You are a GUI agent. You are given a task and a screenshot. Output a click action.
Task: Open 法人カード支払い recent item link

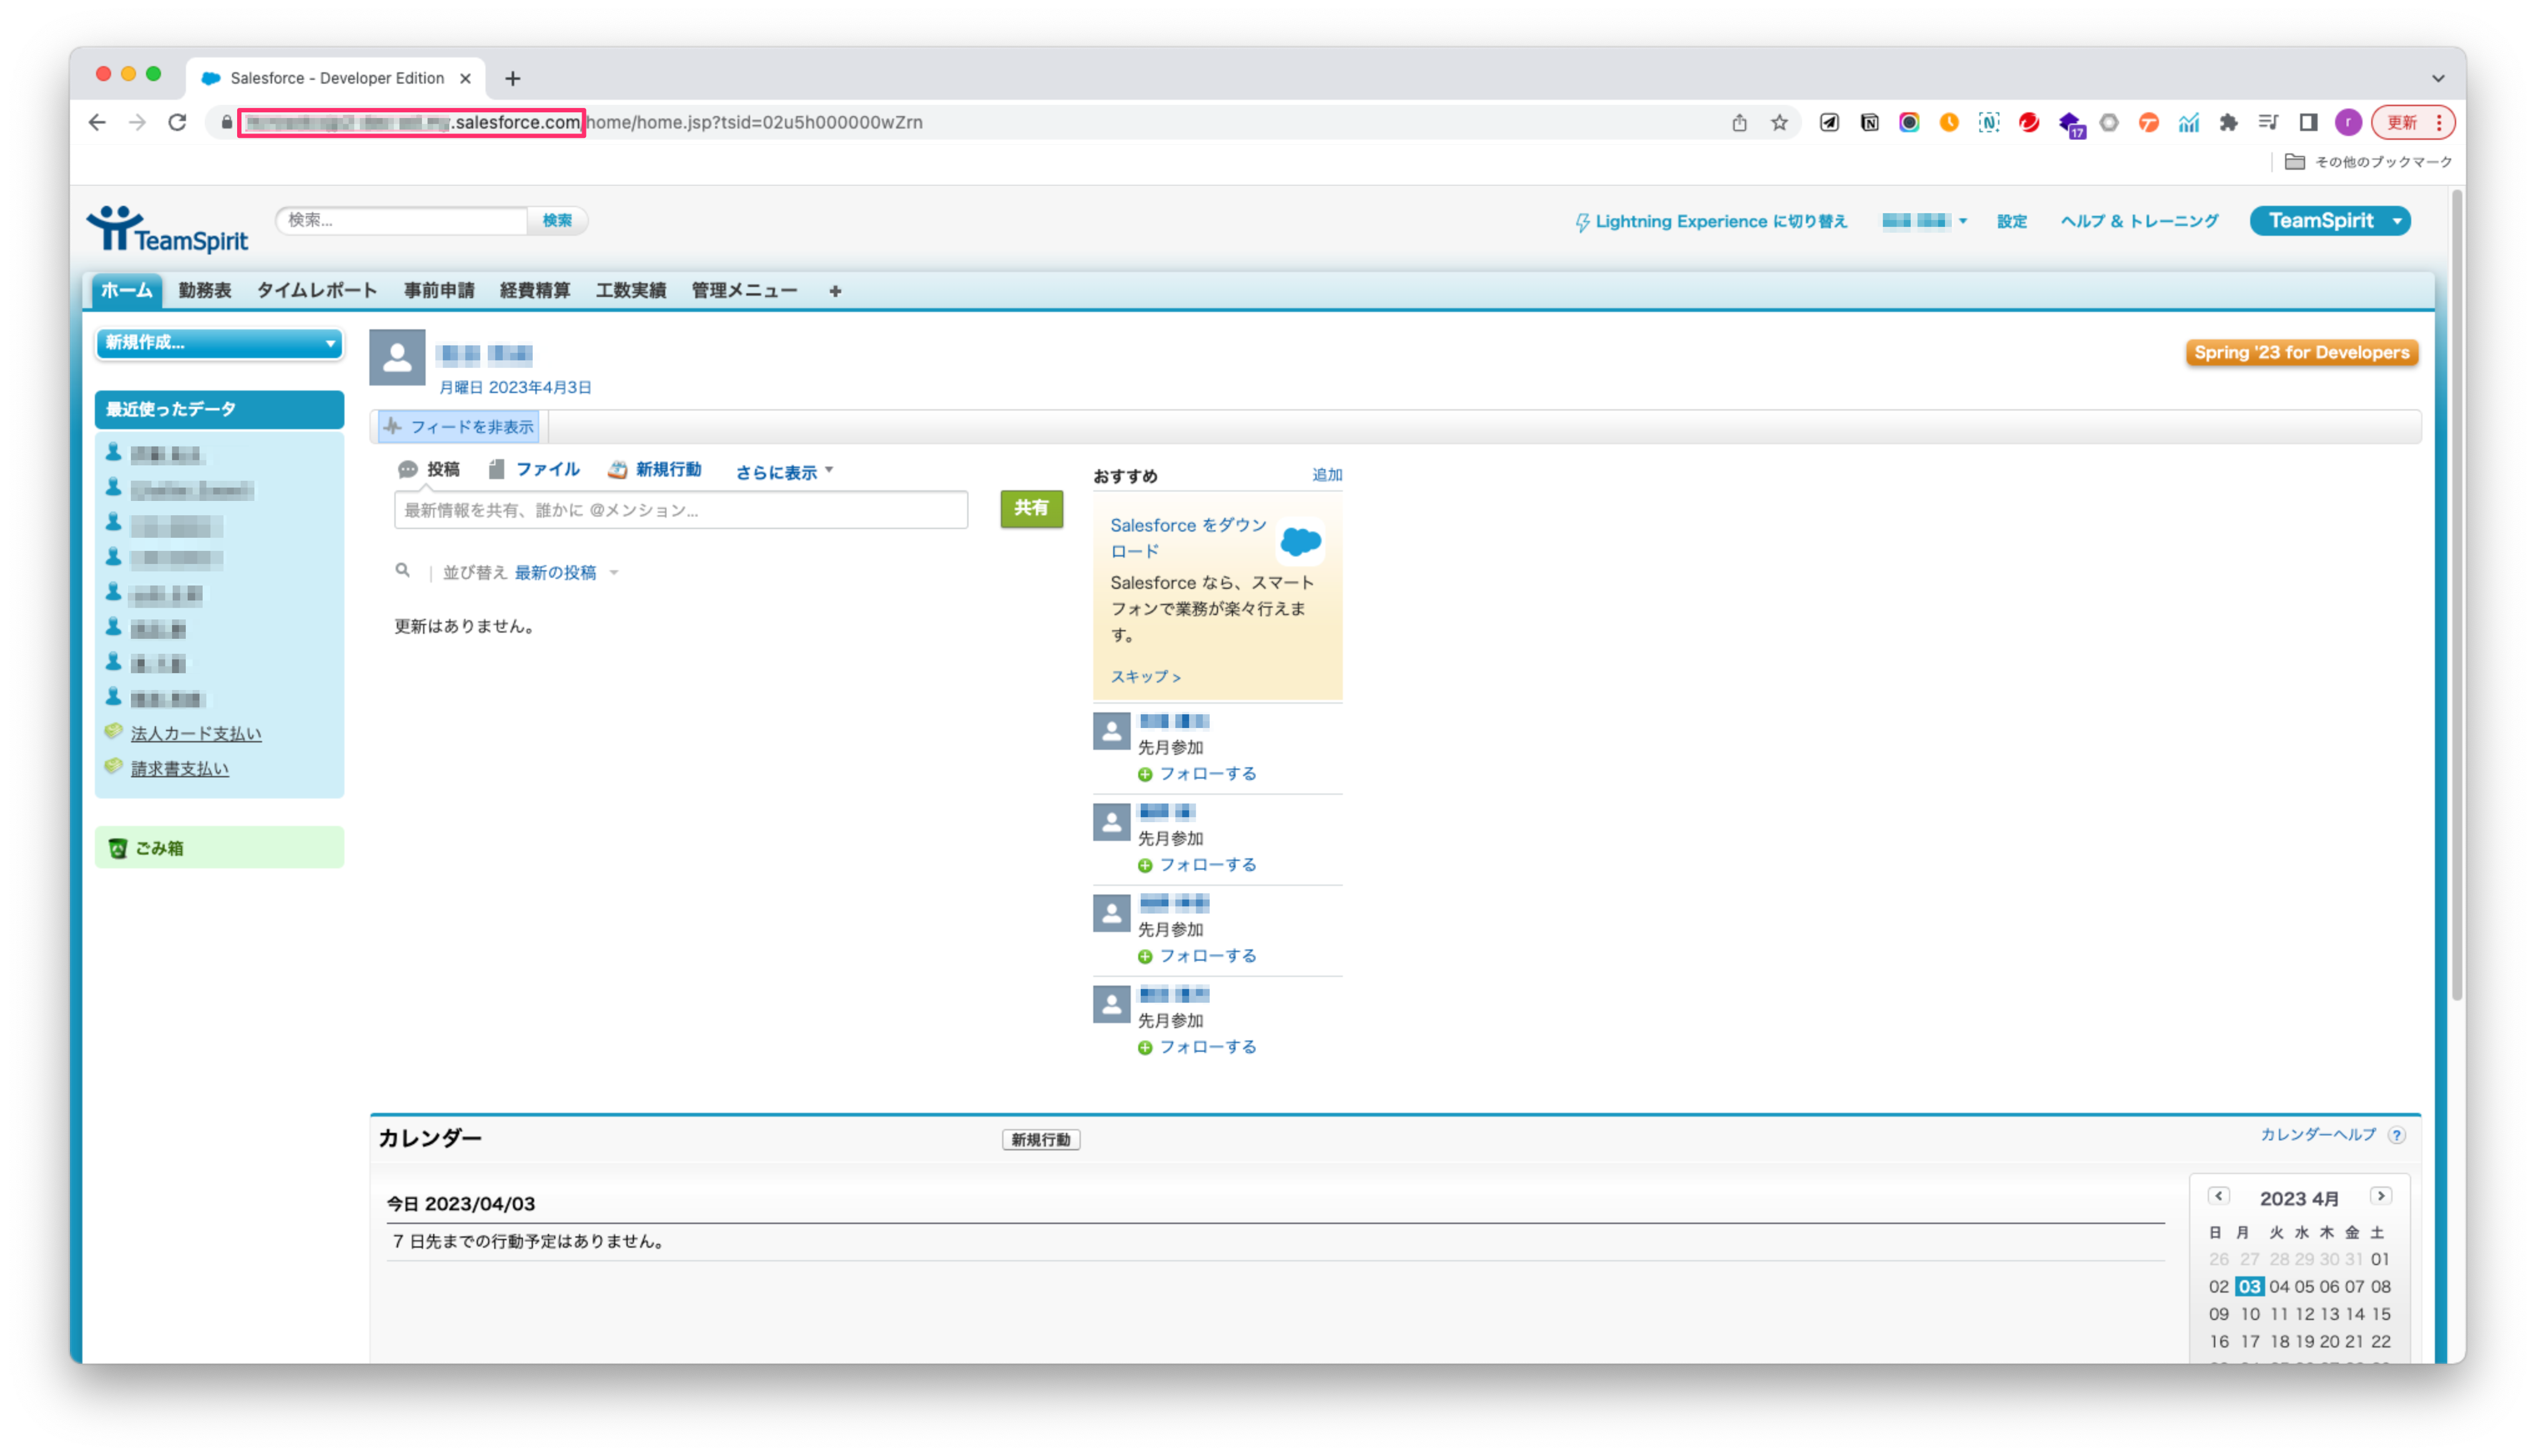pos(196,733)
